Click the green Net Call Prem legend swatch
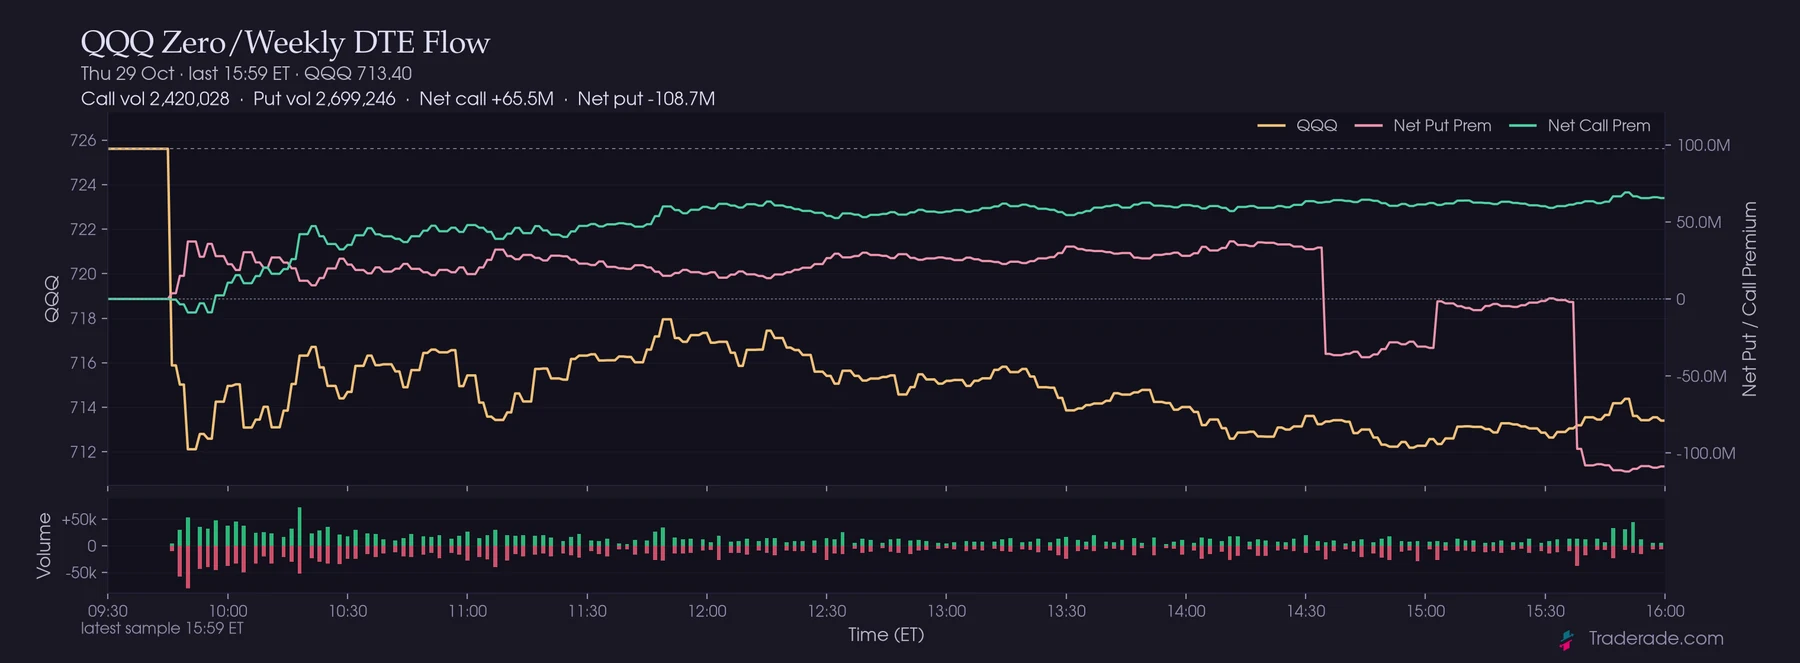Screen dimensions: 1800x663 coord(1522,126)
